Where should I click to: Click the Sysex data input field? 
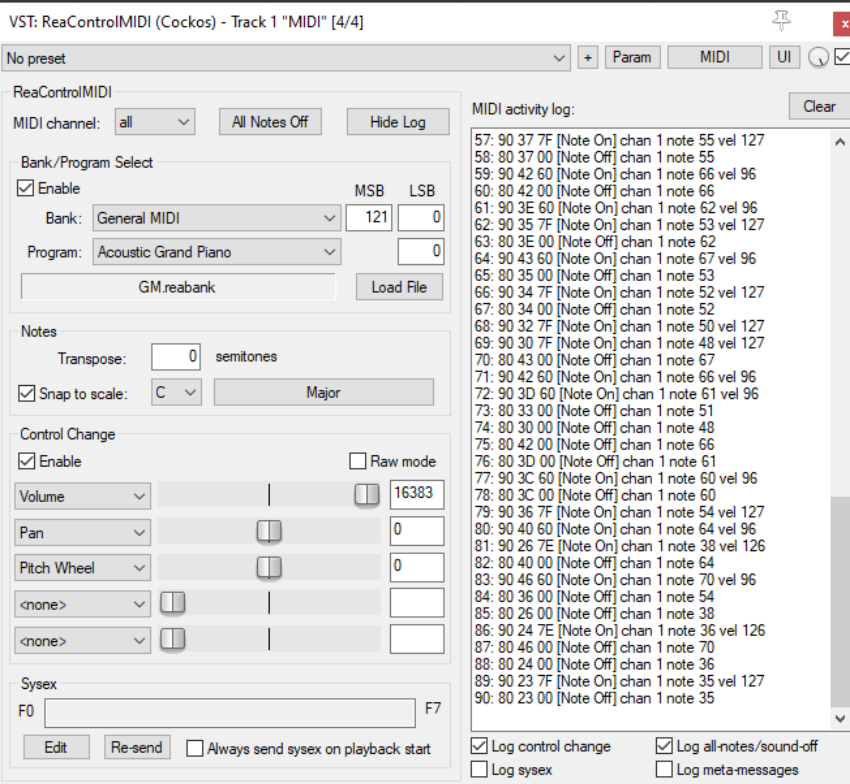pyautogui.click(x=230, y=713)
